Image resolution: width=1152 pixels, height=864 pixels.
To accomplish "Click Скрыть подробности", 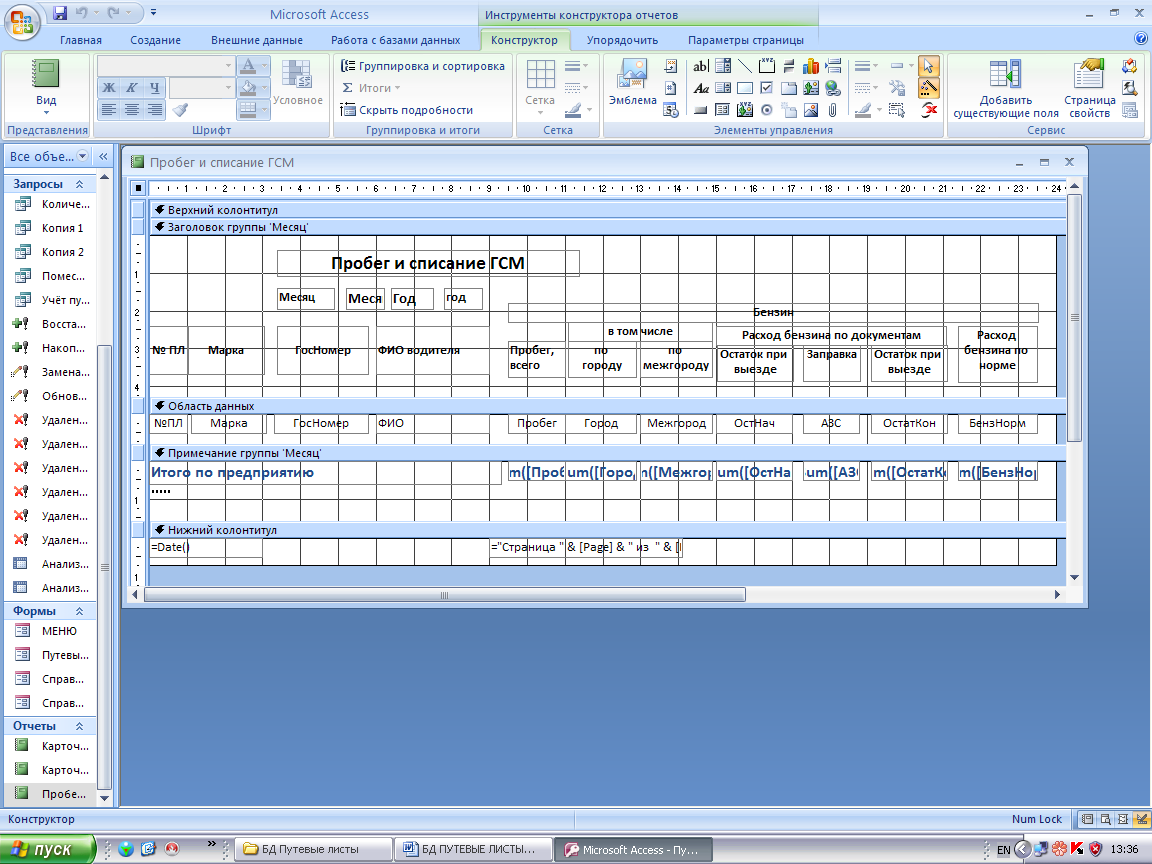I will pos(407,110).
